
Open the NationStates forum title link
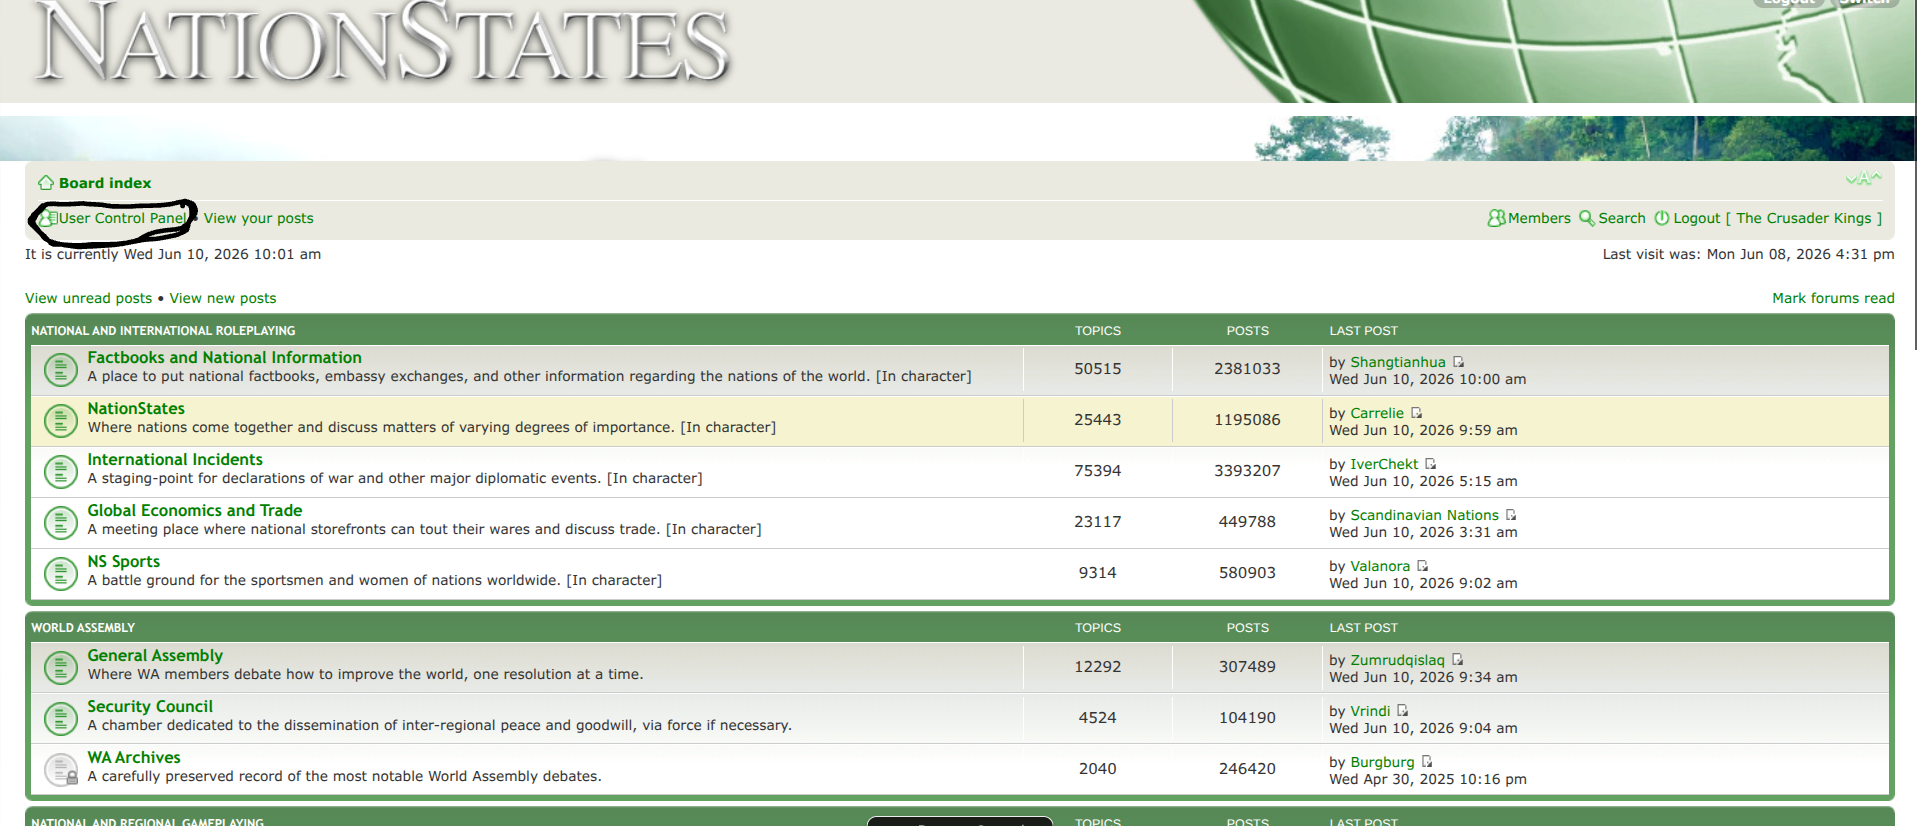coord(136,409)
